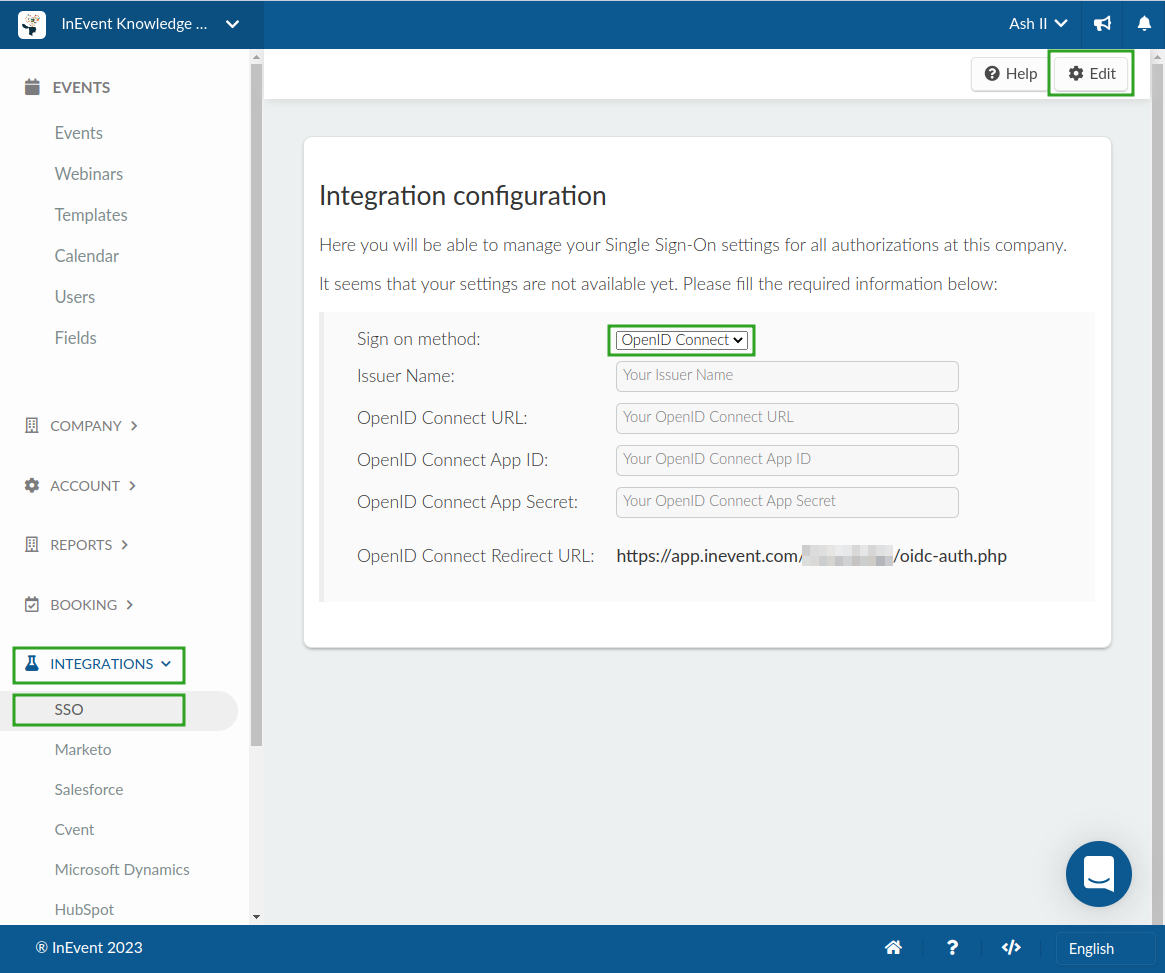The width and height of the screenshot is (1165, 973).
Task: Click the sidebar scroll up arrow
Action: tap(256, 57)
